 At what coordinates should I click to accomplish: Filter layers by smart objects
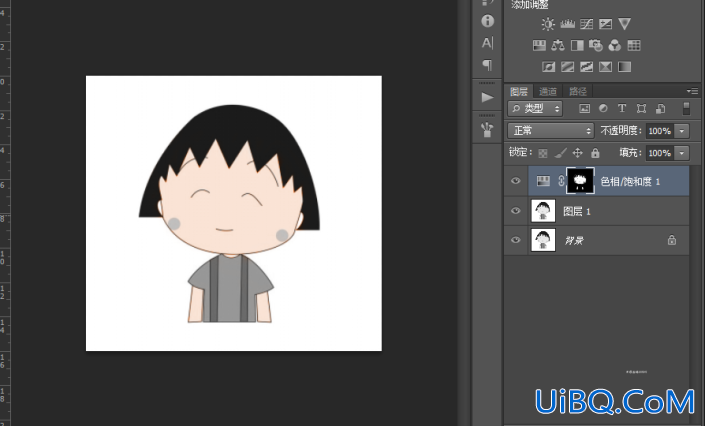660,108
